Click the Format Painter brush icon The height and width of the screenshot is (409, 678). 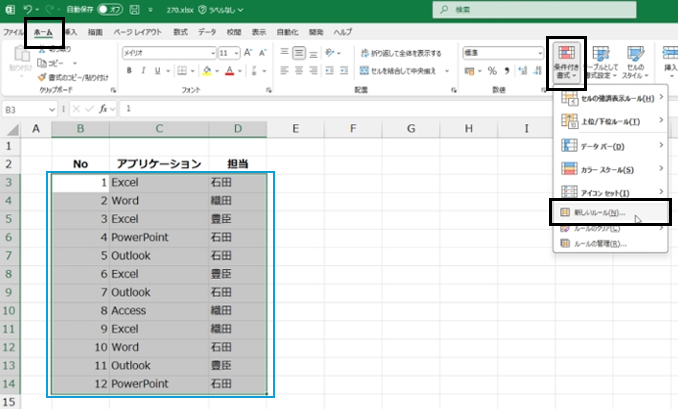41,76
